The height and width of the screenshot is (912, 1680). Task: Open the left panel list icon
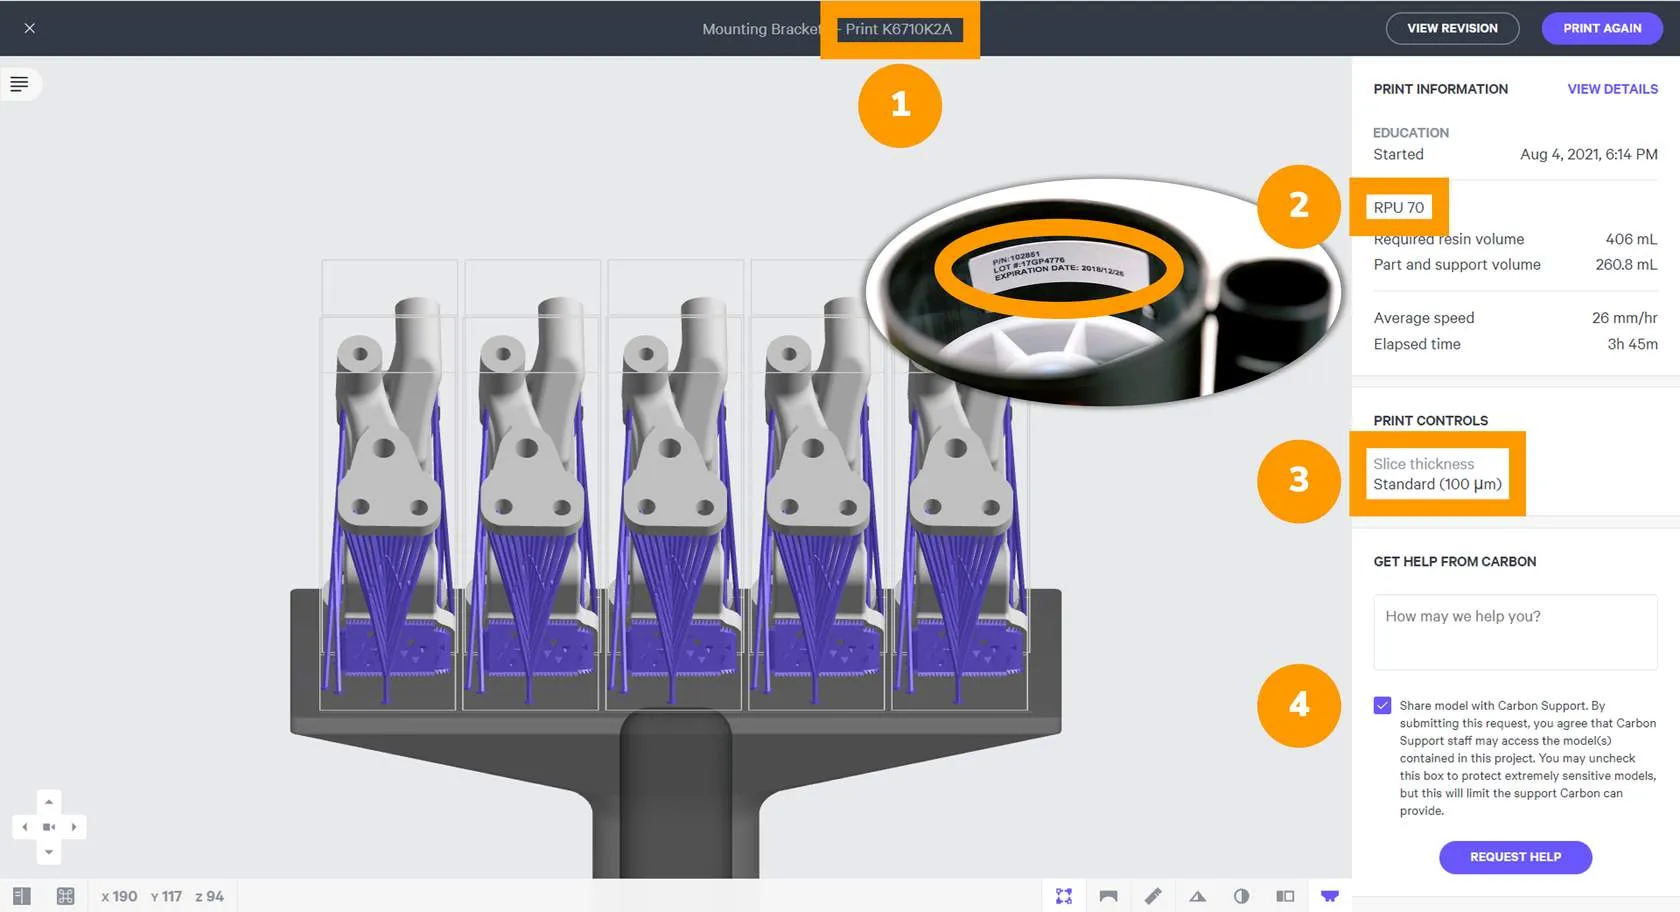click(x=19, y=84)
